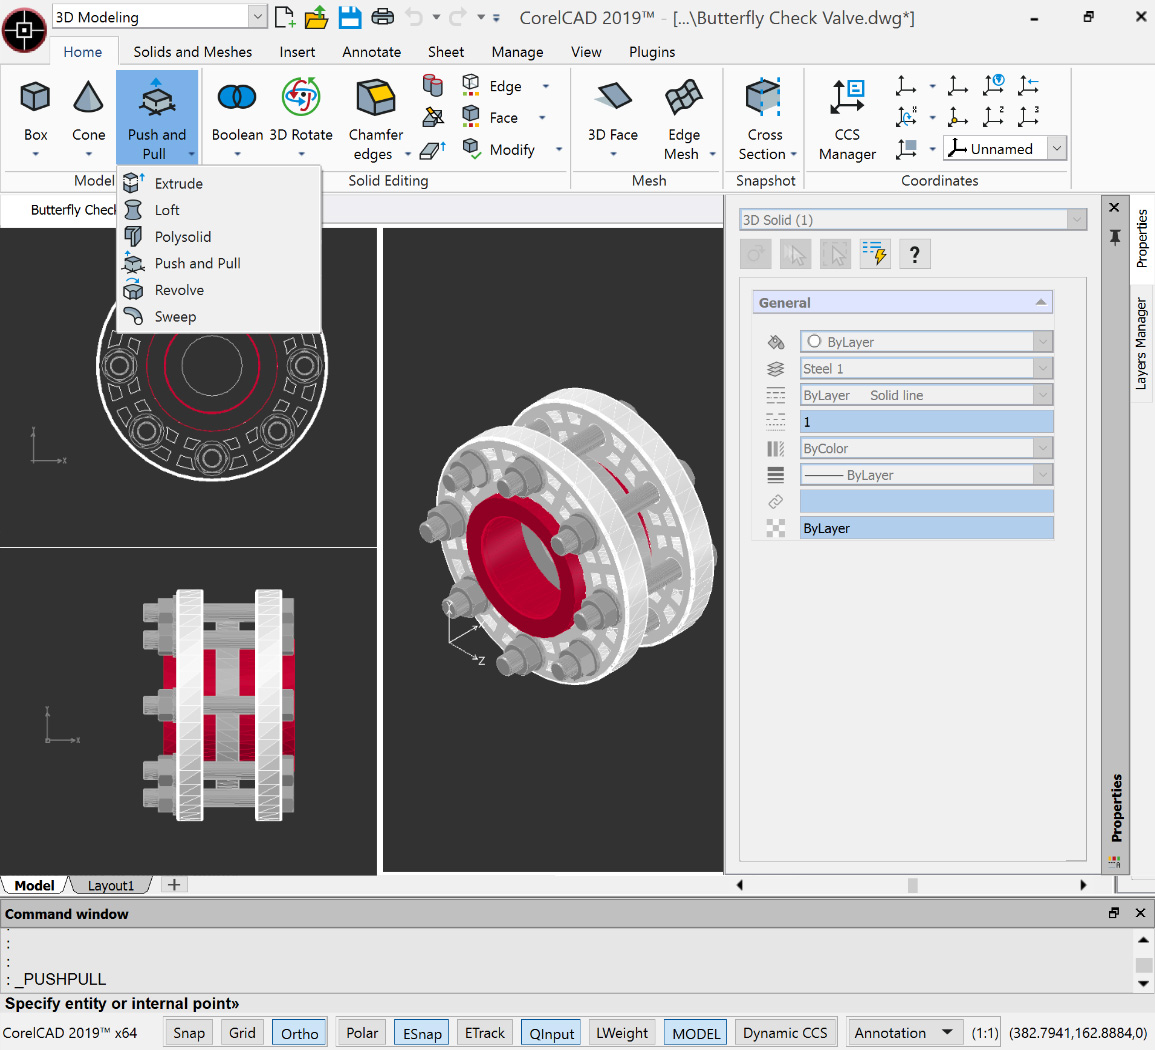Switch to the Solids and Meshes tab
Screen dimensions: 1155x1050
click(193, 52)
